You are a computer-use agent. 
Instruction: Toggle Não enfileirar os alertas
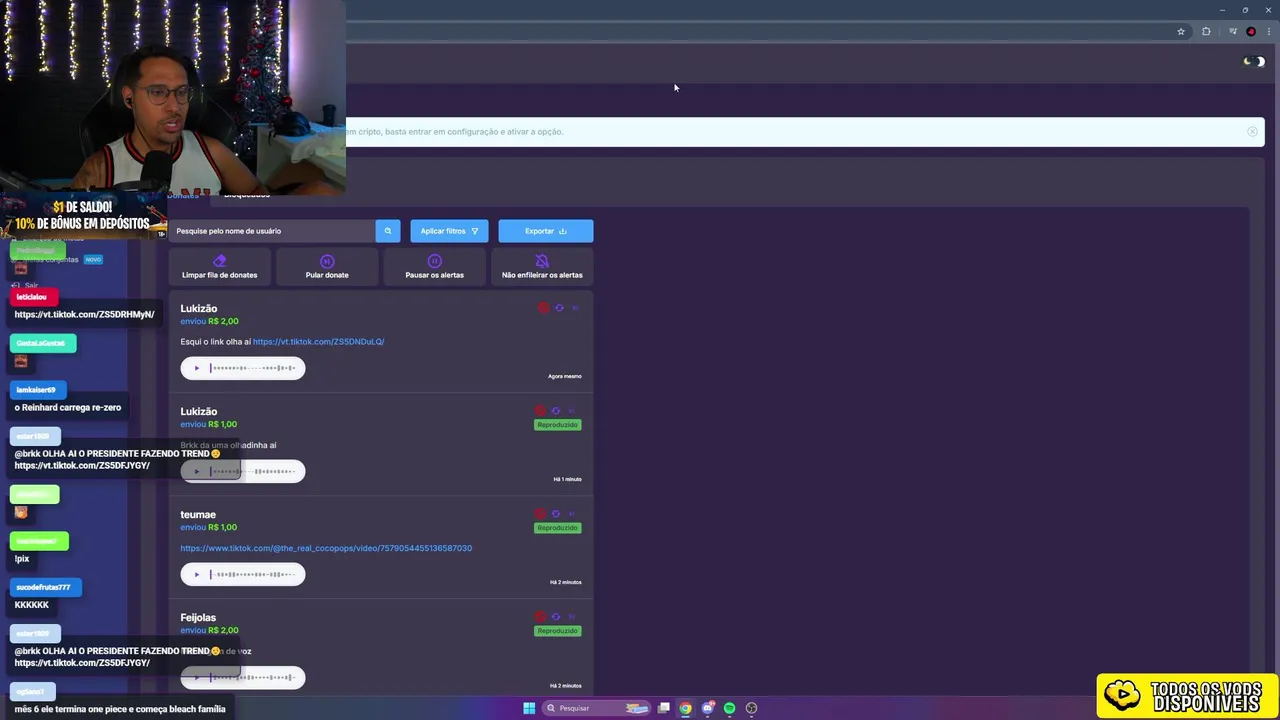point(542,266)
